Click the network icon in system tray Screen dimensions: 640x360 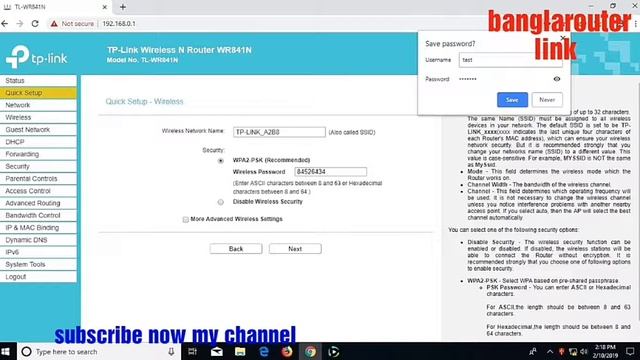click(x=573, y=351)
